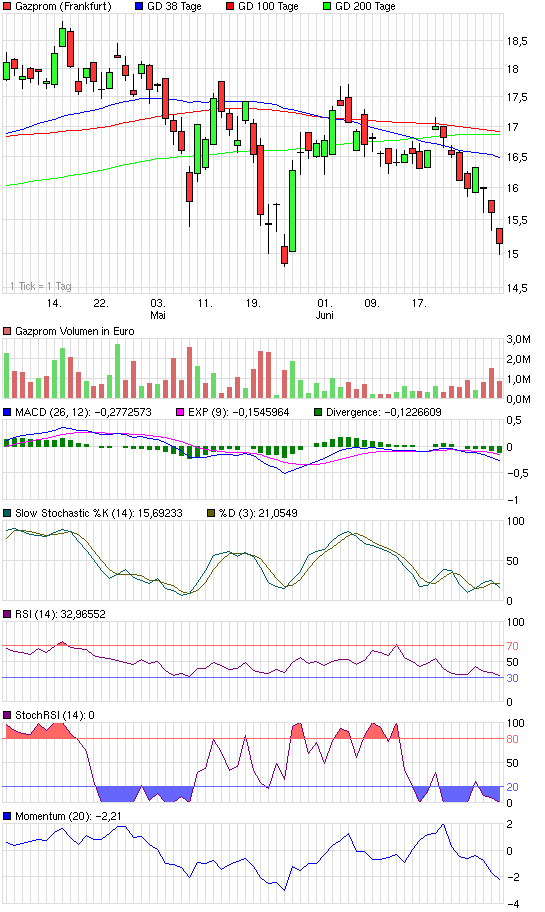This screenshot has width=545, height=912.
Task: Click the teal Slow Stochastic %K swatch
Action: coord(7,514)
